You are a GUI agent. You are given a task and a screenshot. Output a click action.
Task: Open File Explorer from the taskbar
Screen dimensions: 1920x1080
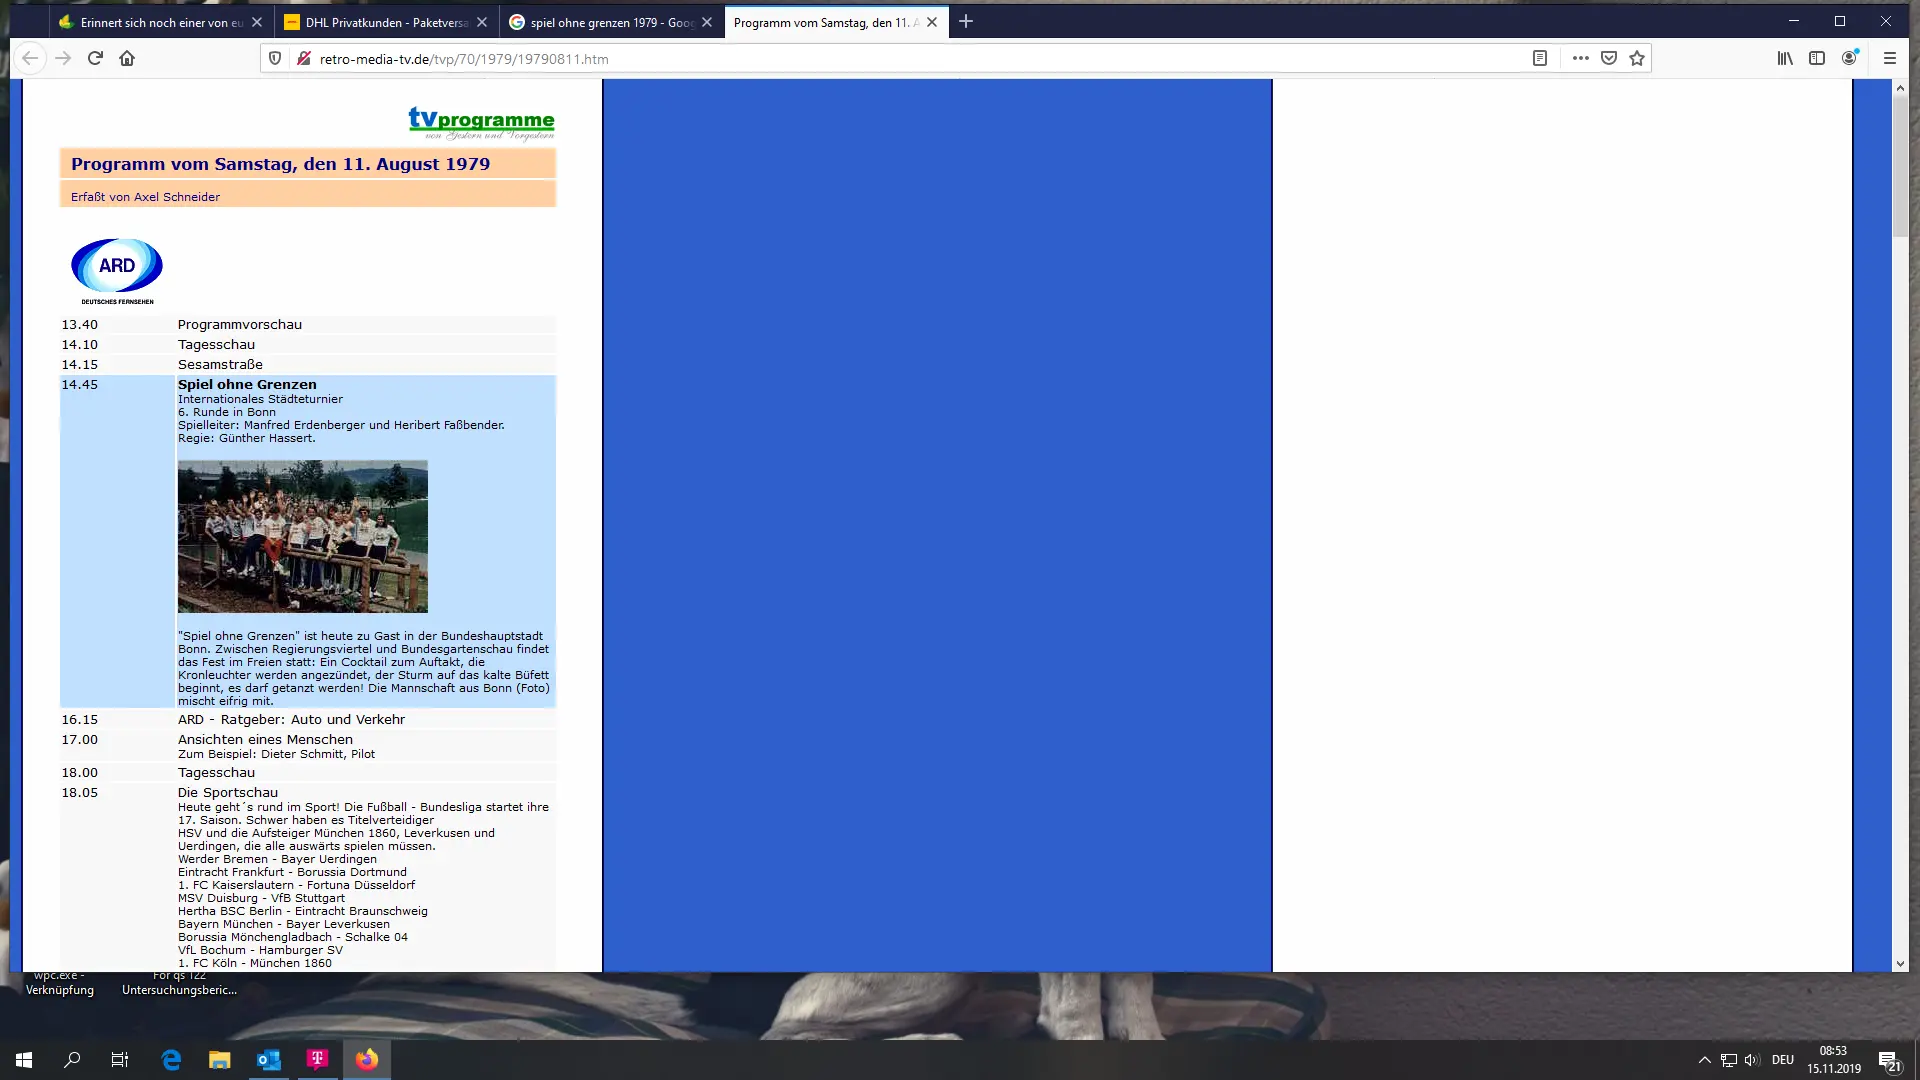219,1060
